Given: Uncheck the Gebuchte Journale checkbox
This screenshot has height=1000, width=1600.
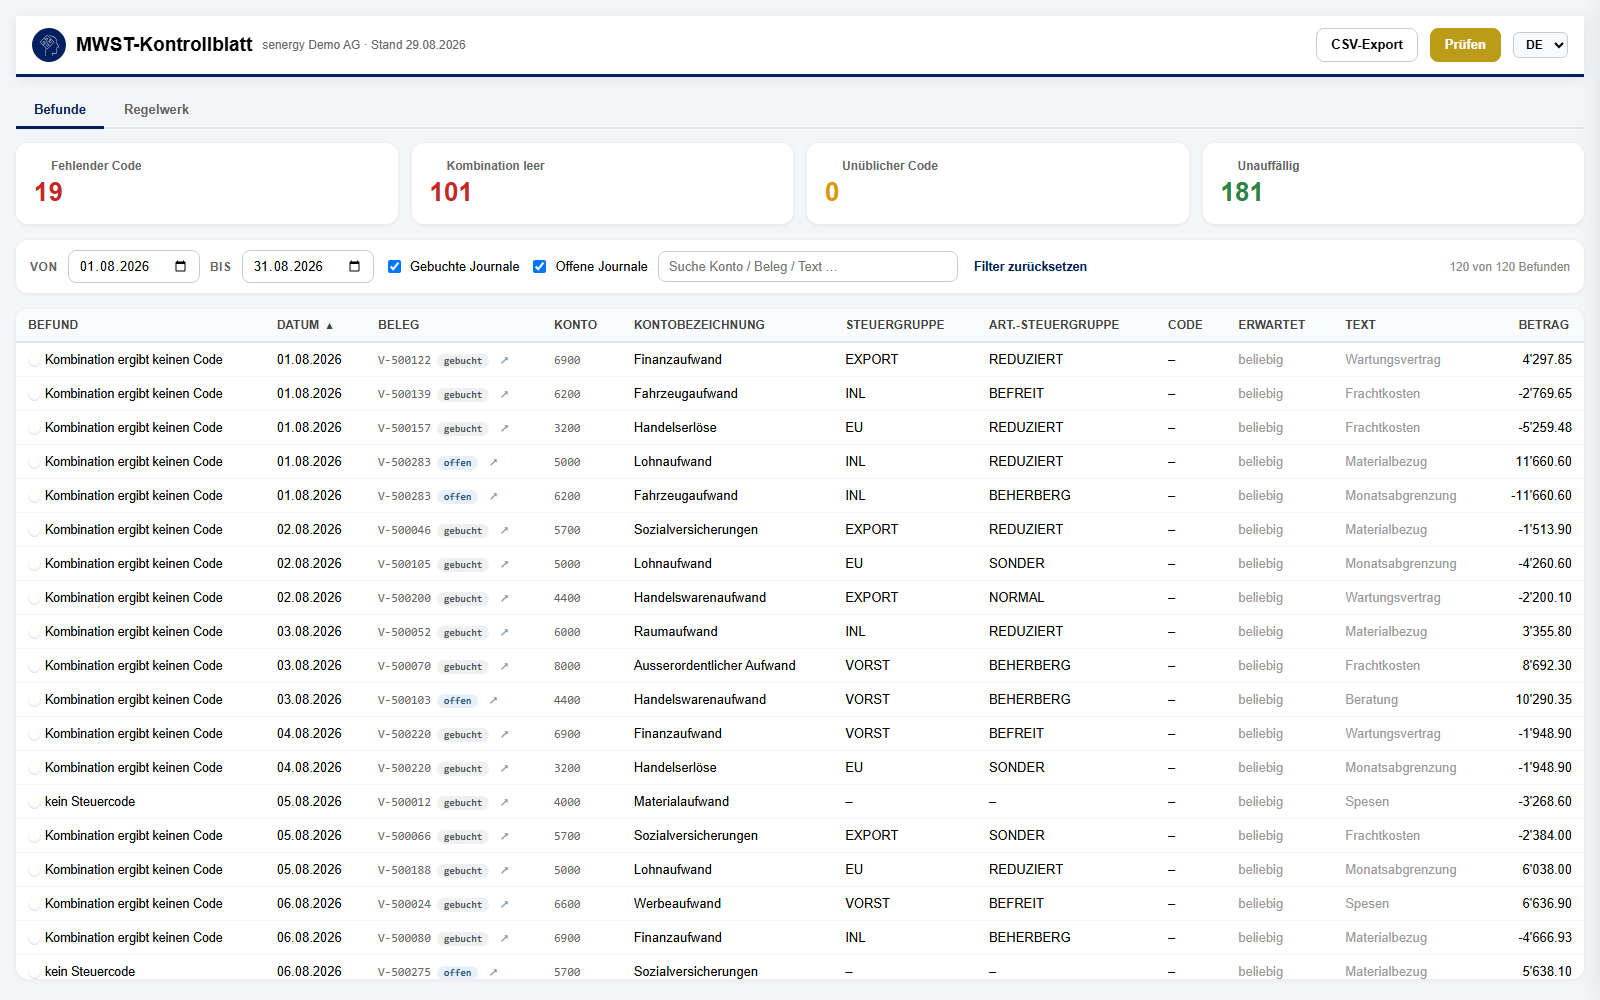Looking at the screenshot, I should point(395,267).
